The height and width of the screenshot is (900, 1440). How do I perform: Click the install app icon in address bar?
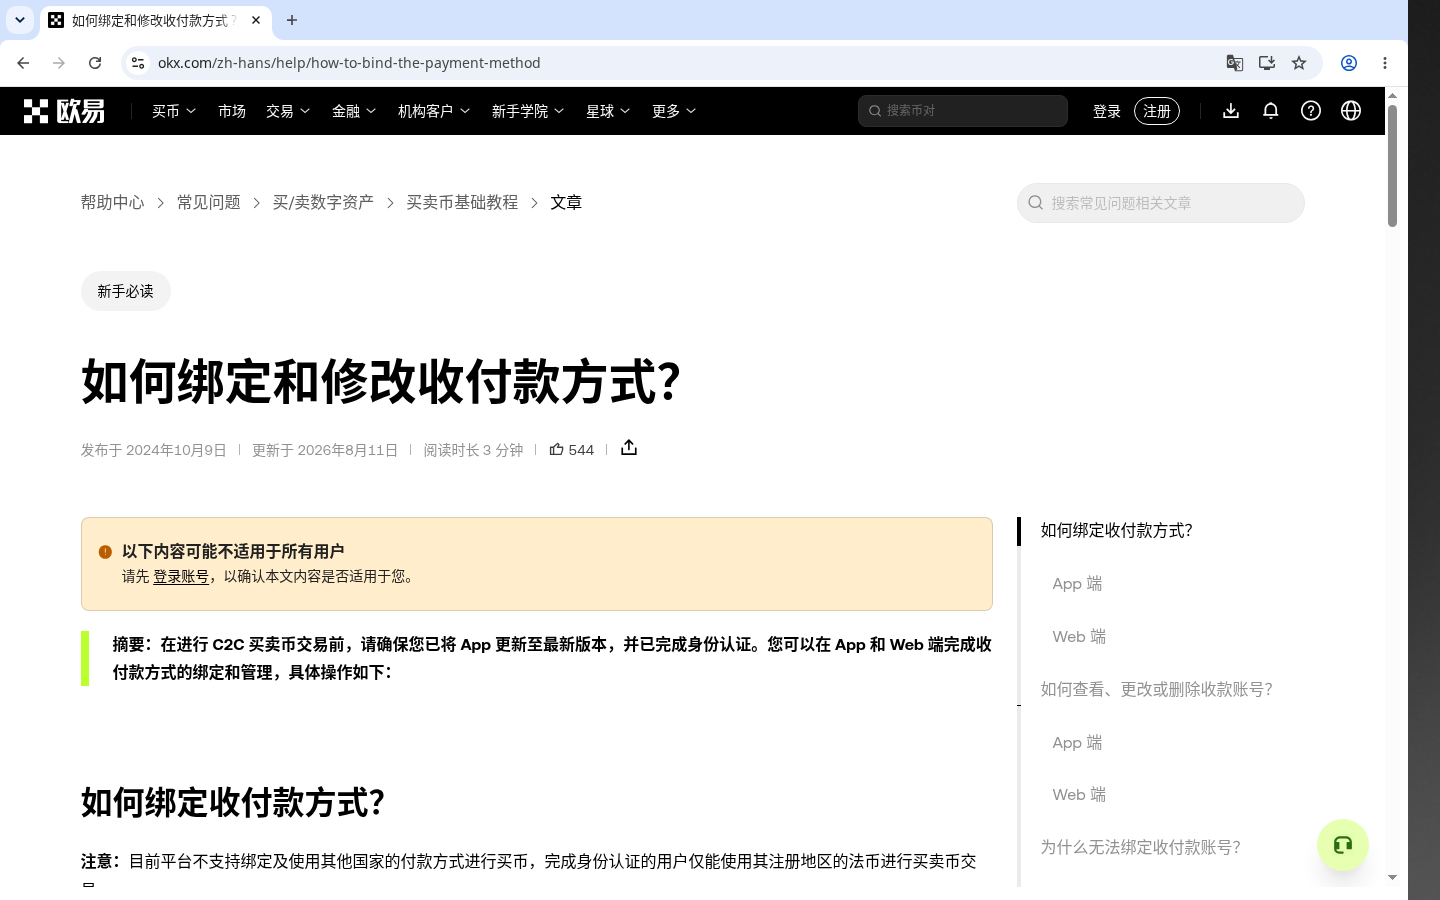click(1267, 63)
